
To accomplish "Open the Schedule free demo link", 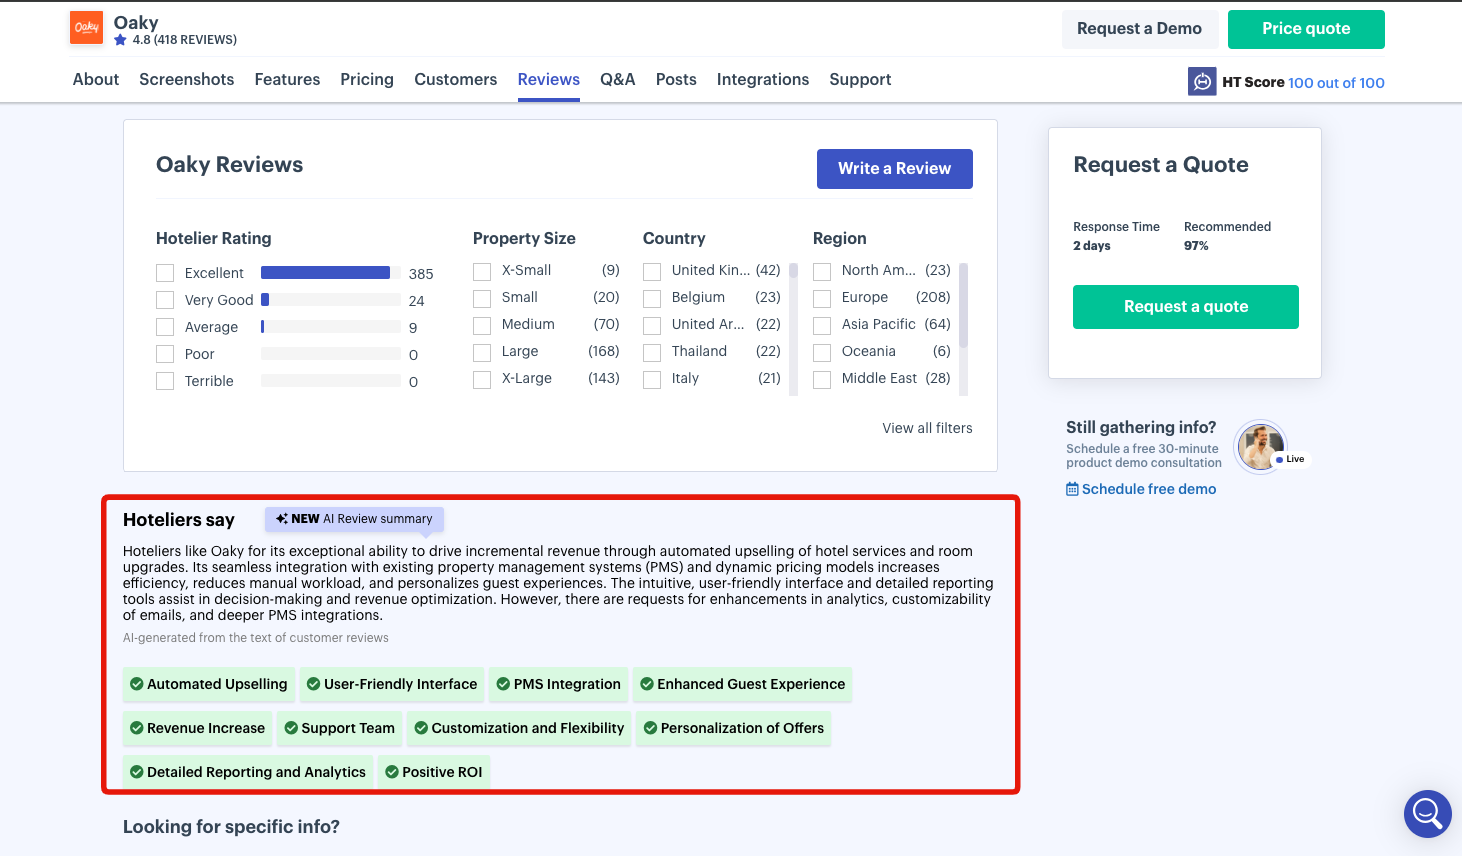I will click(x=1149, y=489).
